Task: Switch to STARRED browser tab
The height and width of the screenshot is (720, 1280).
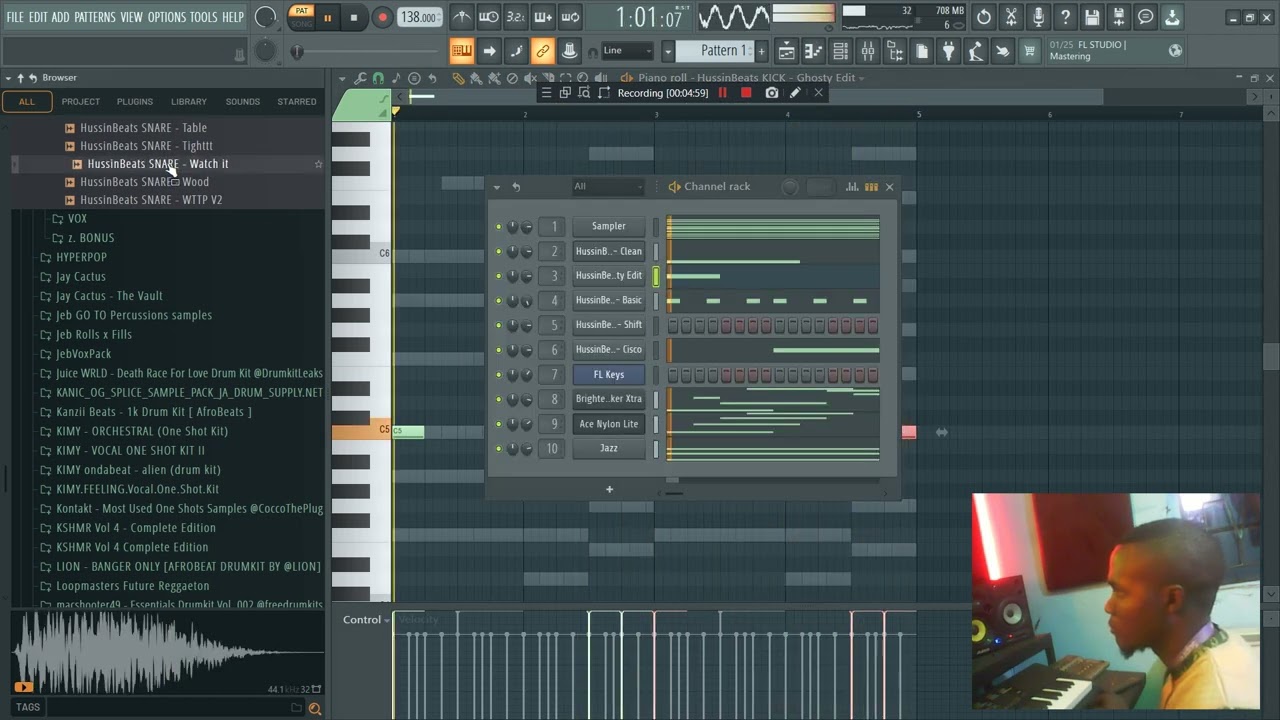Action: tap(297, 101)
